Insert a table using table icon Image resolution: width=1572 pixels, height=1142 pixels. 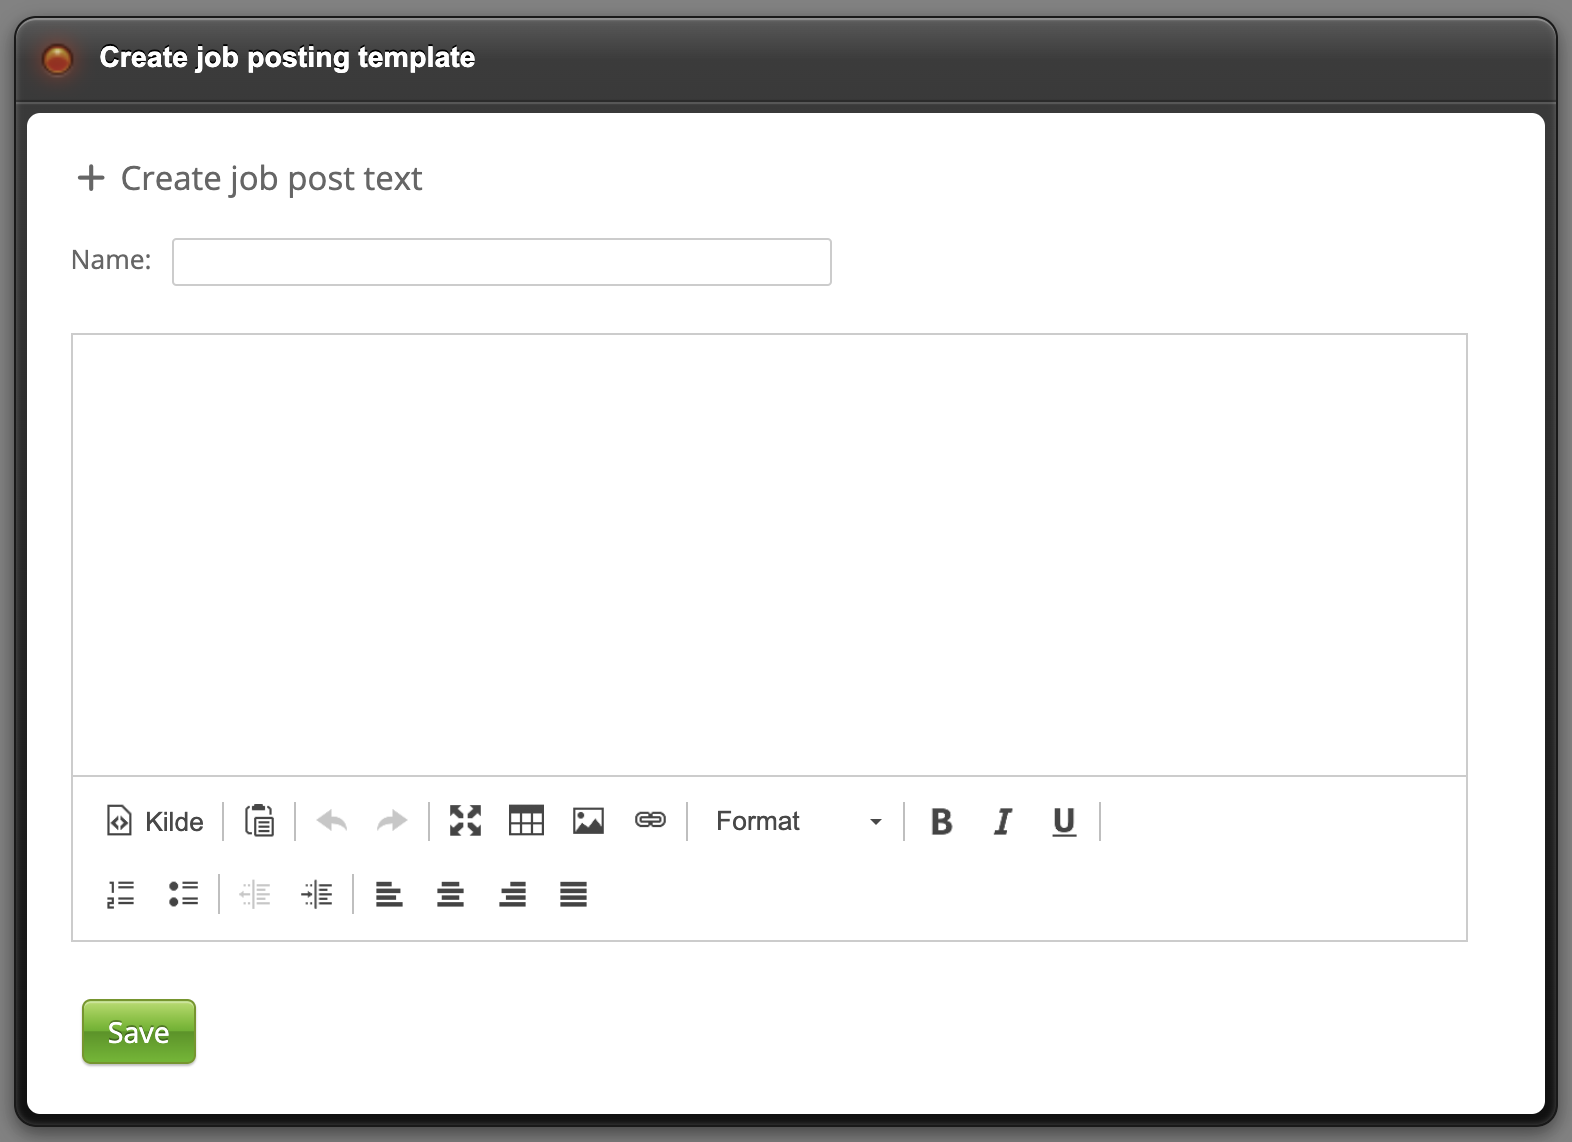[x=526, y=821]
